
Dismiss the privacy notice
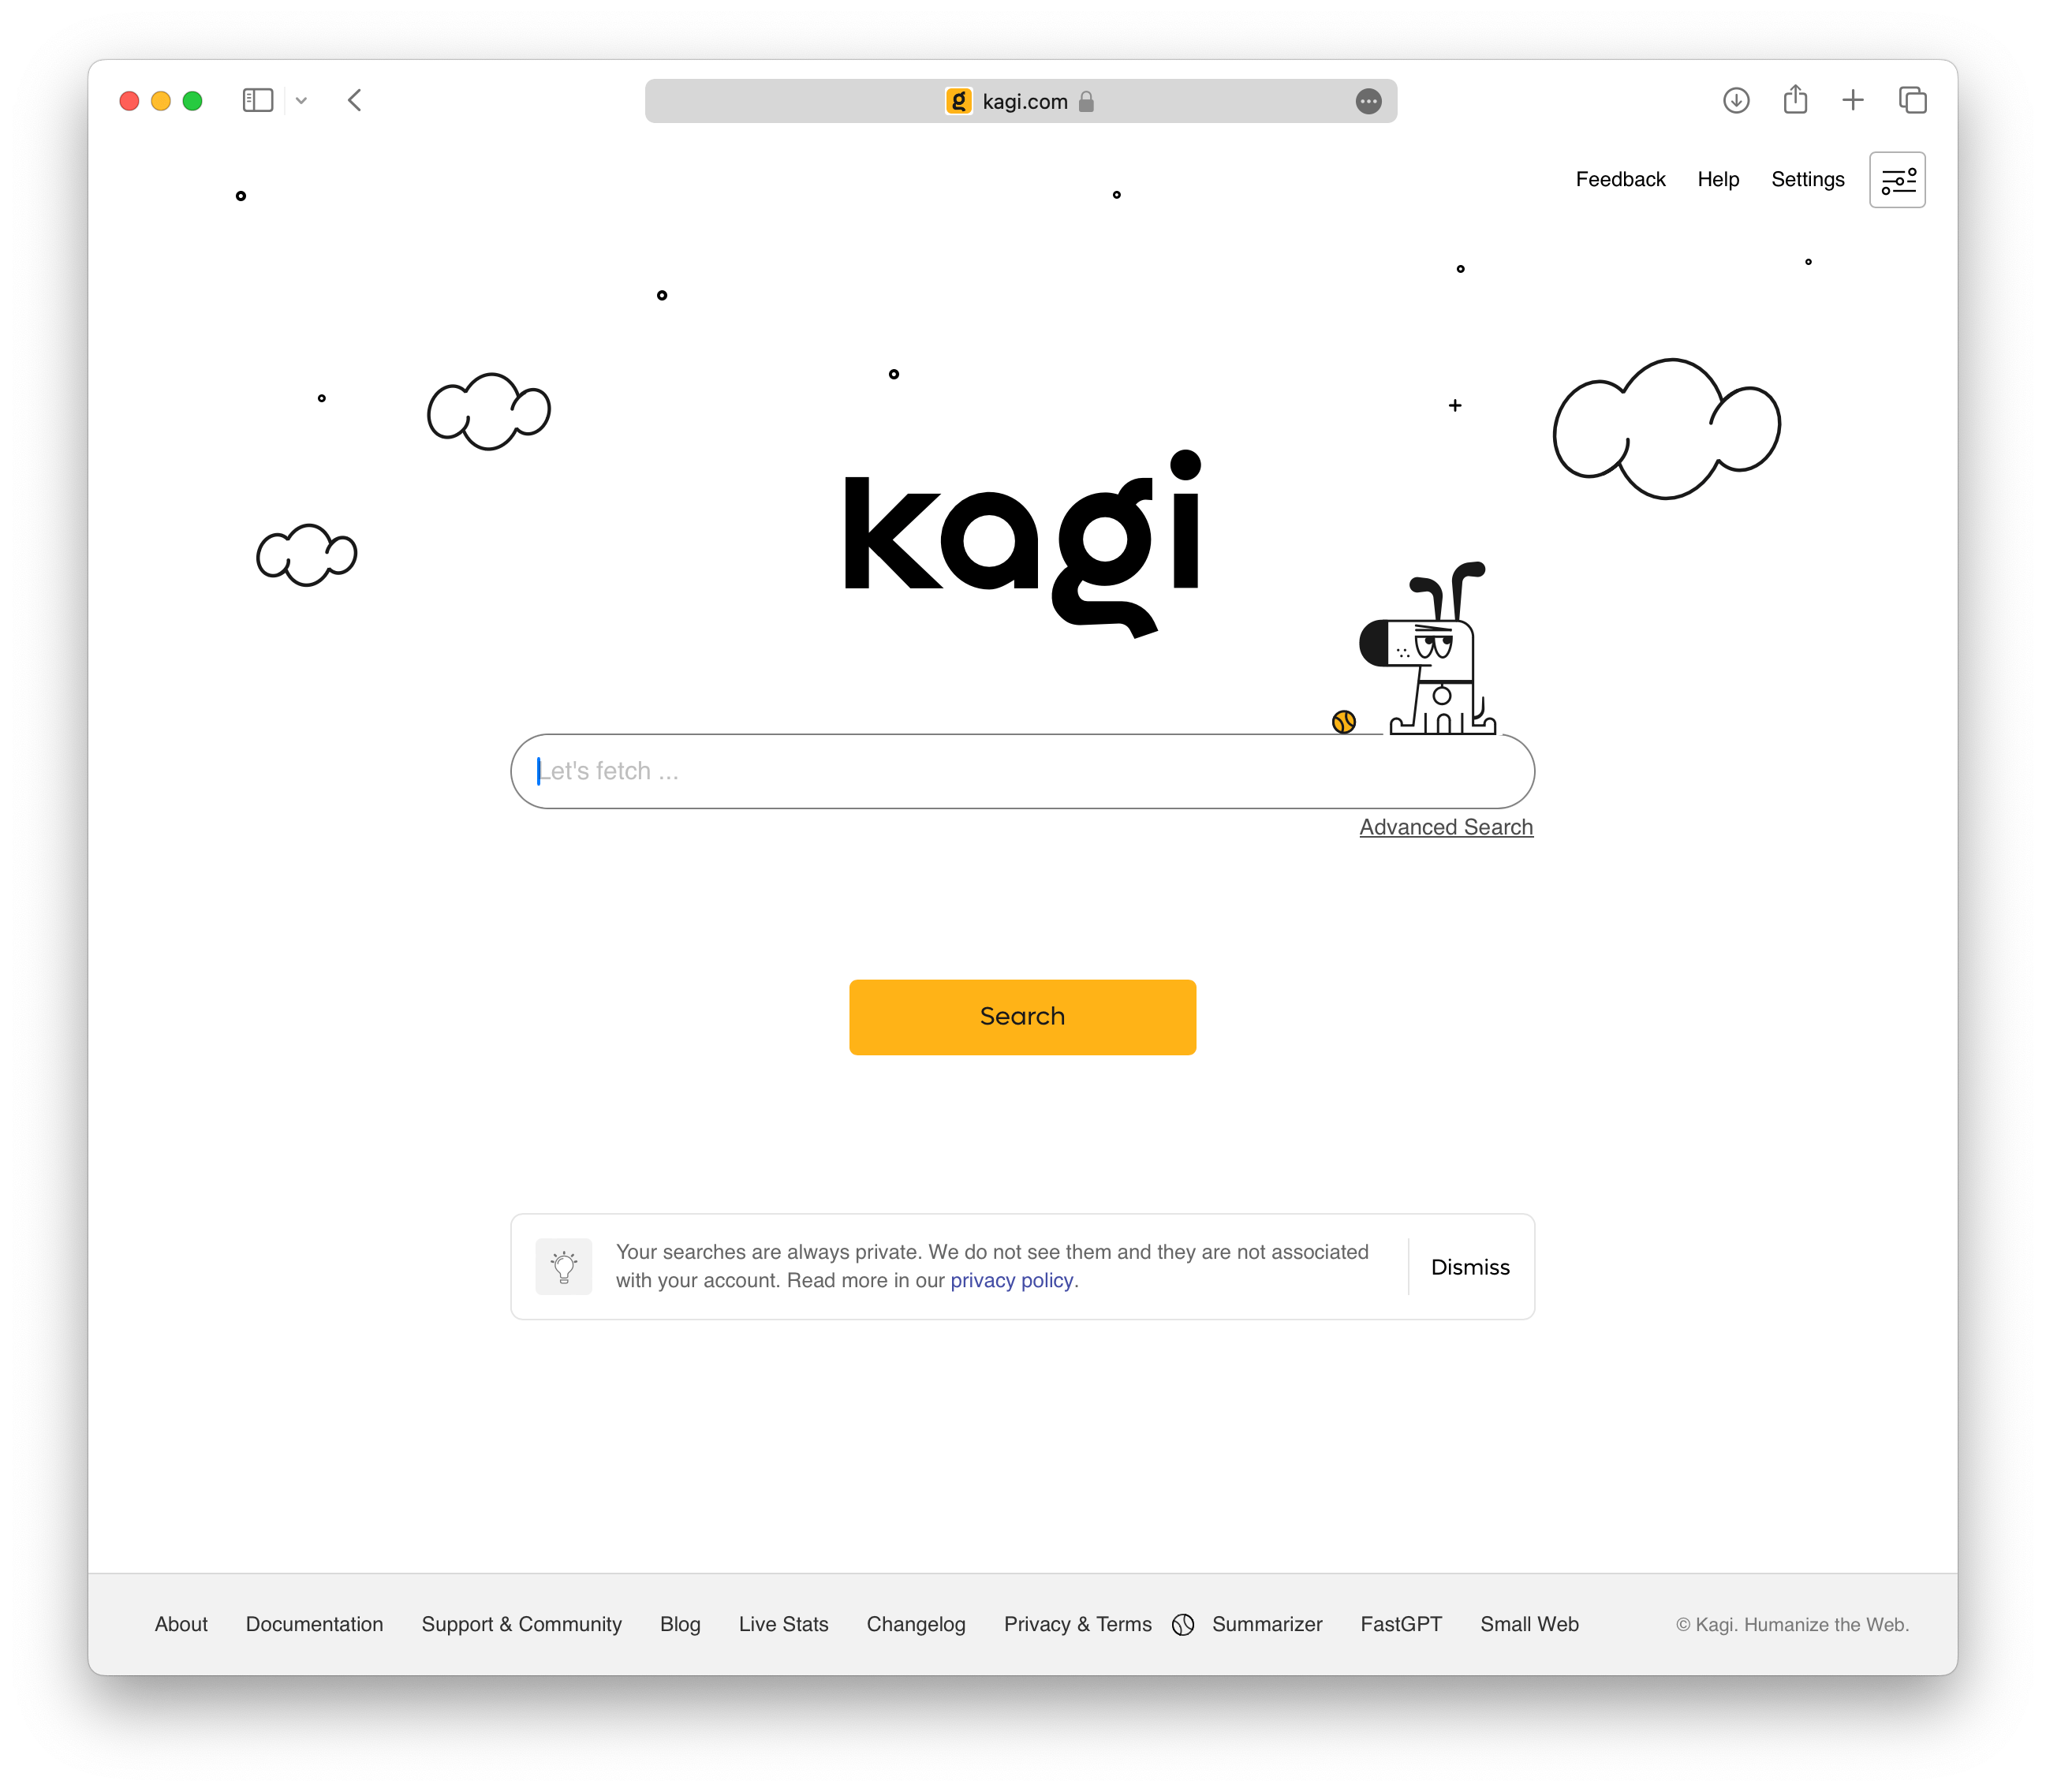point(1470,1267)
